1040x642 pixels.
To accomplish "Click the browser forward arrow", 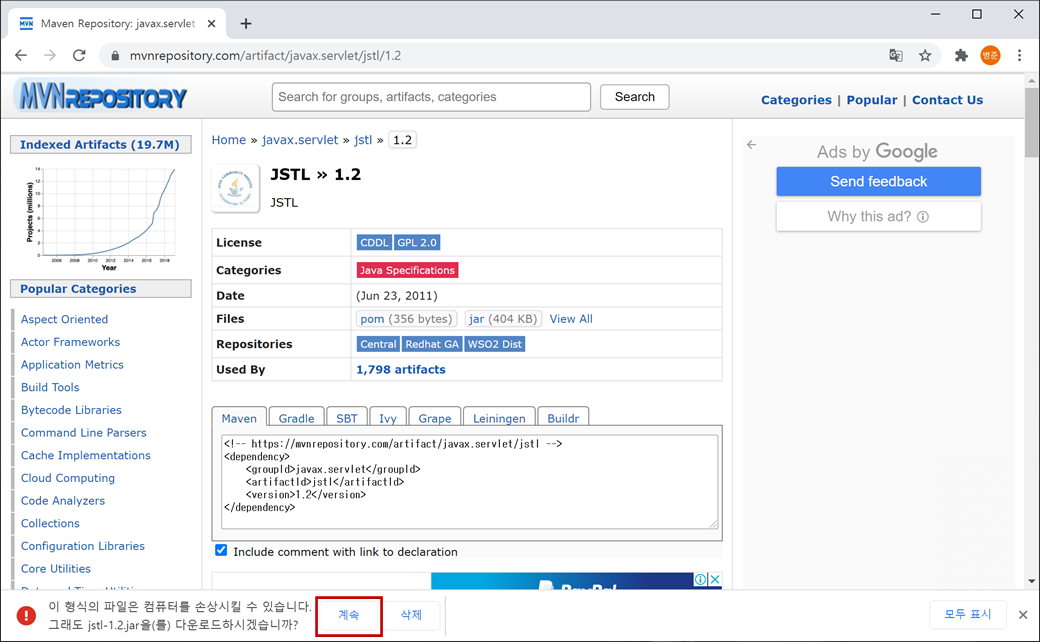I will pyautogui.click(x=50, y=56).
